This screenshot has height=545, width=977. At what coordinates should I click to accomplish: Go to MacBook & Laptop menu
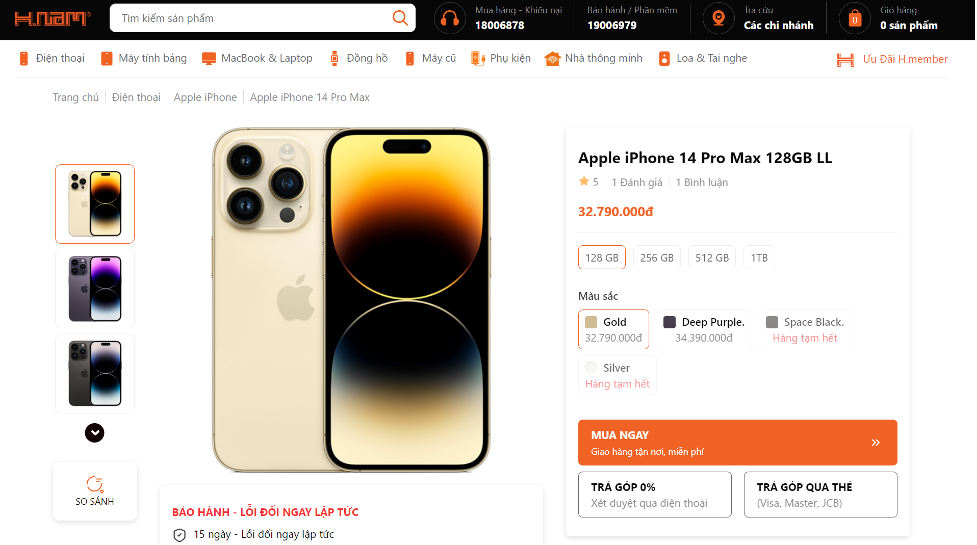coord(257,59)
